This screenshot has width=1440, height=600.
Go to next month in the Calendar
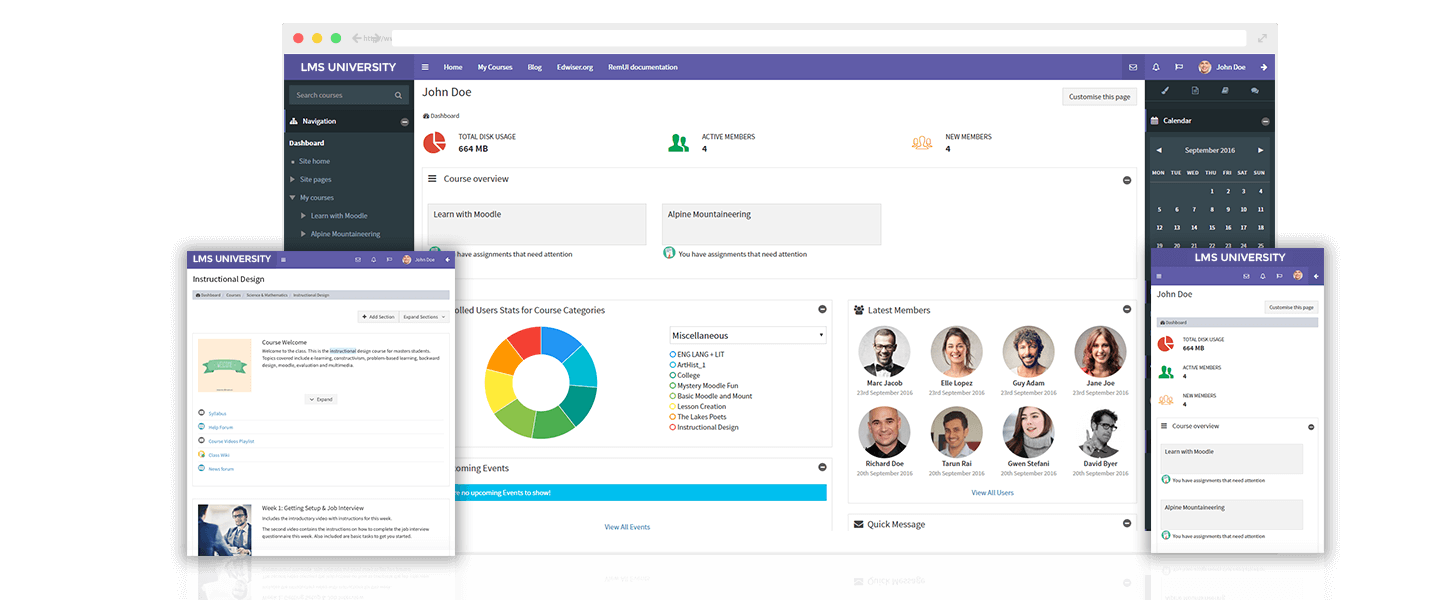[x=1260, y=150]
